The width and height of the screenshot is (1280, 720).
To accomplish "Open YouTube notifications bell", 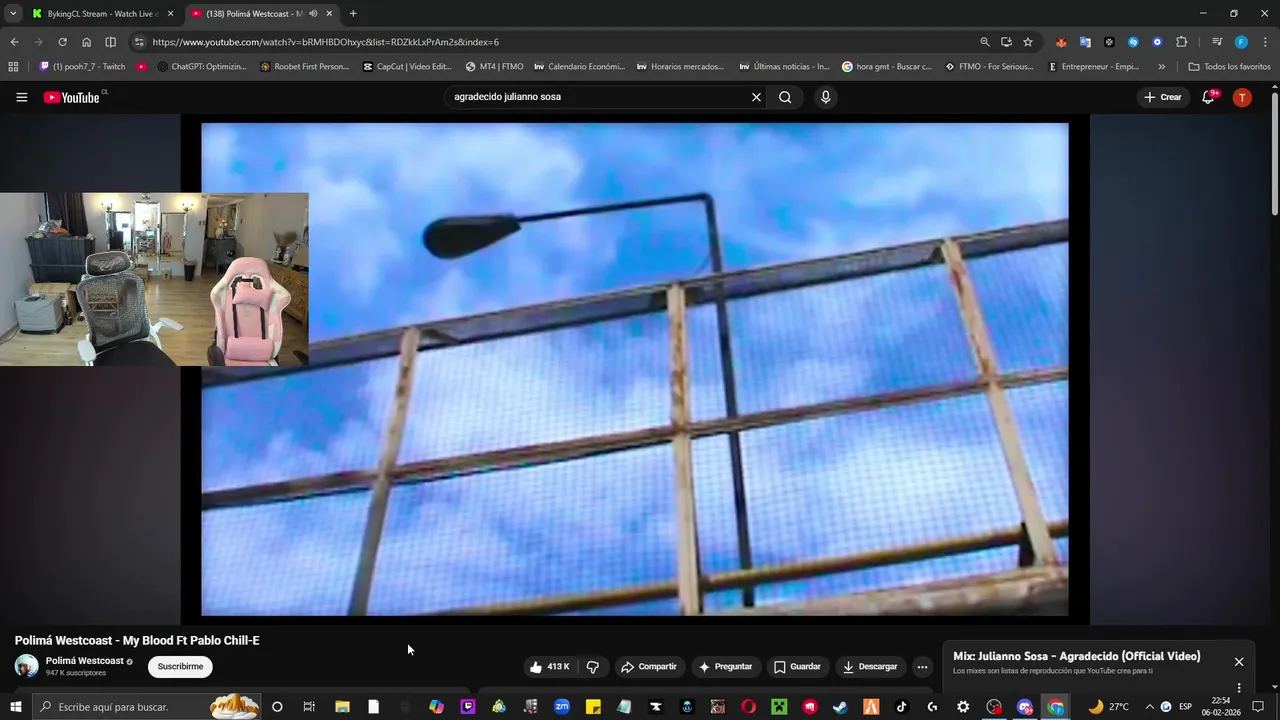I will pos(1208,97).
